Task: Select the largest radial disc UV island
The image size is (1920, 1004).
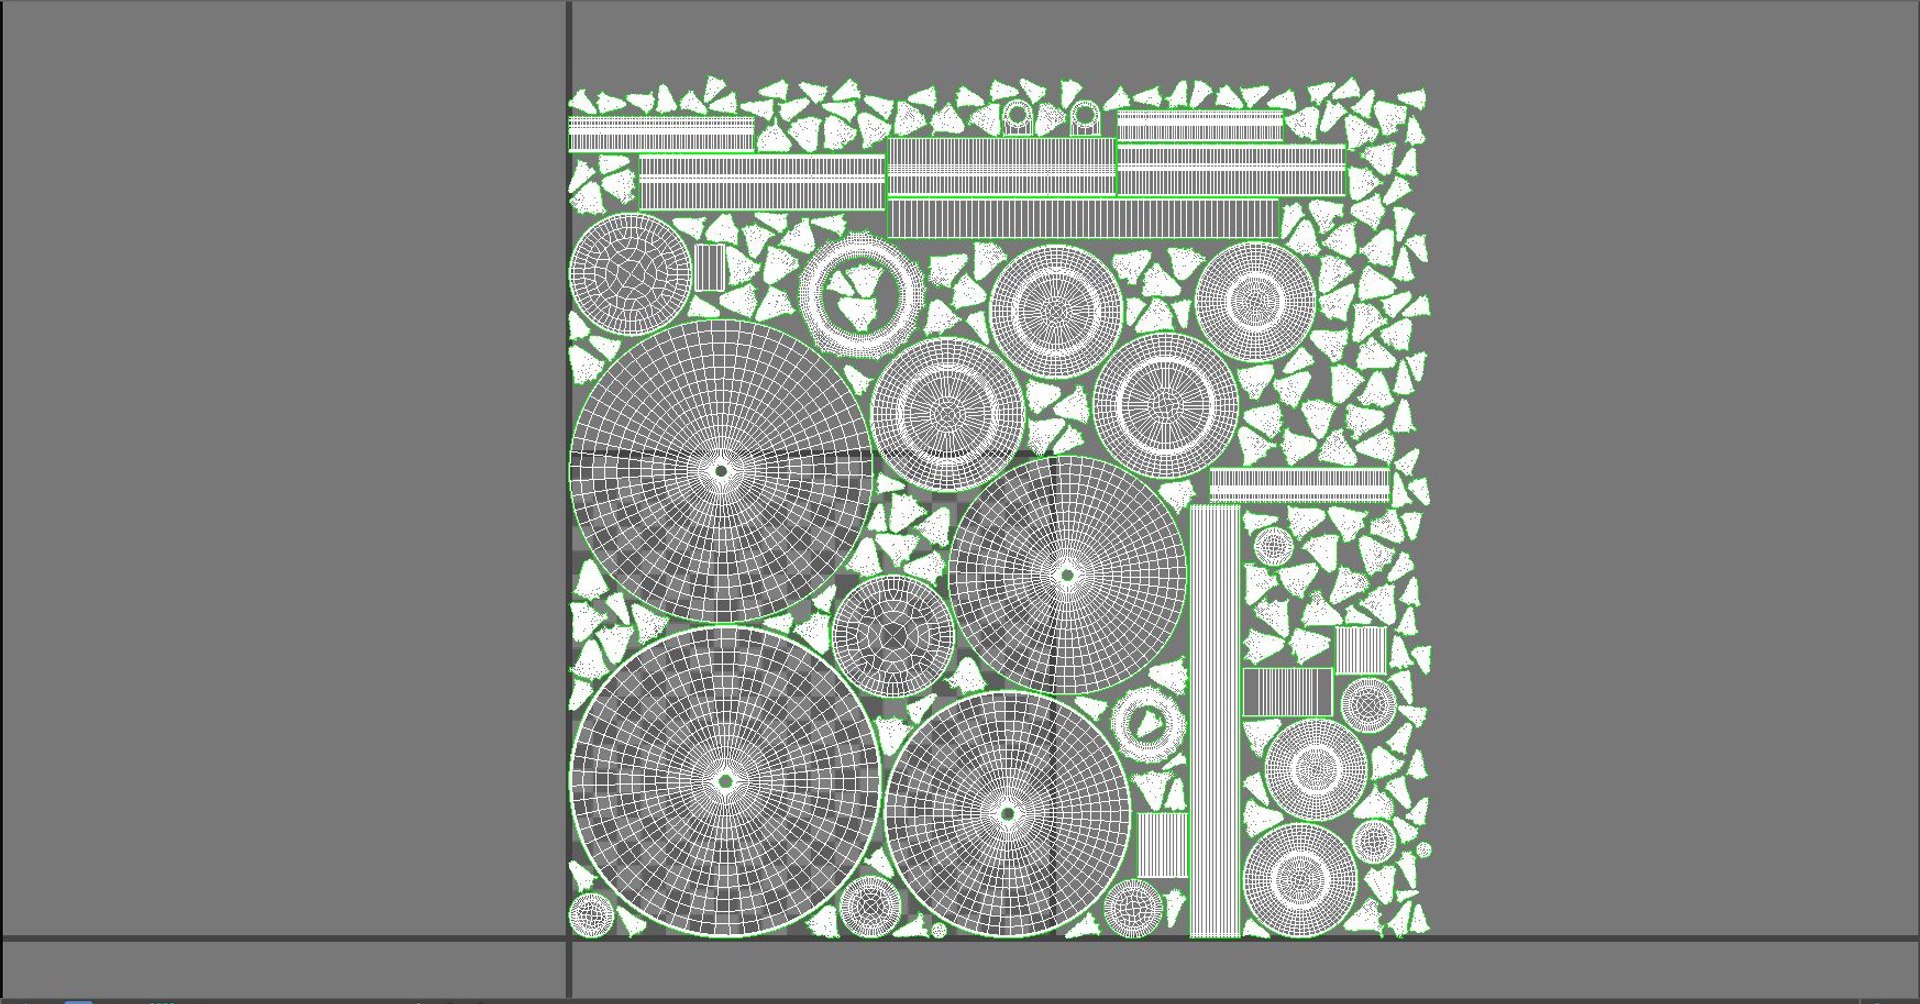Action: coord(725,782)
